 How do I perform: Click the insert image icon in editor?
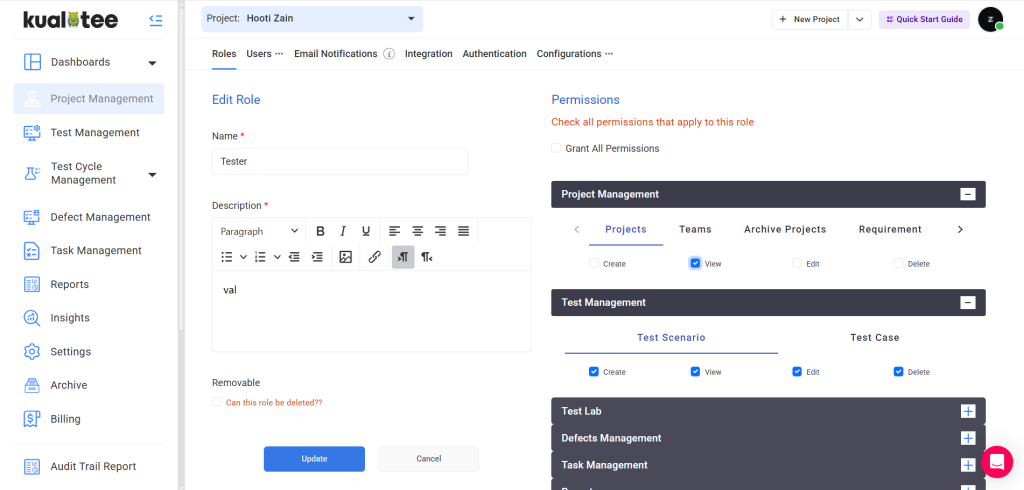(345, 257)
